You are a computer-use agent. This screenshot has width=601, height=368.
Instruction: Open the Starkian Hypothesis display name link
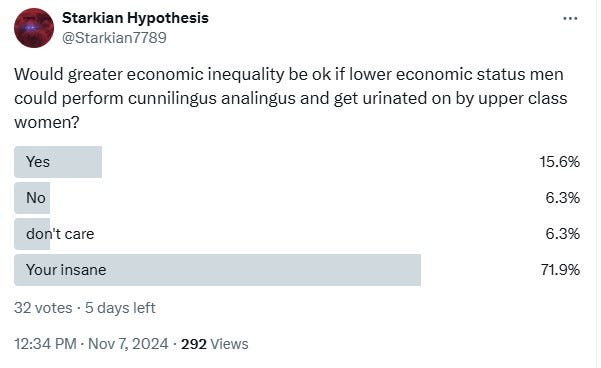pyautogui.click(x=135, y=18)
